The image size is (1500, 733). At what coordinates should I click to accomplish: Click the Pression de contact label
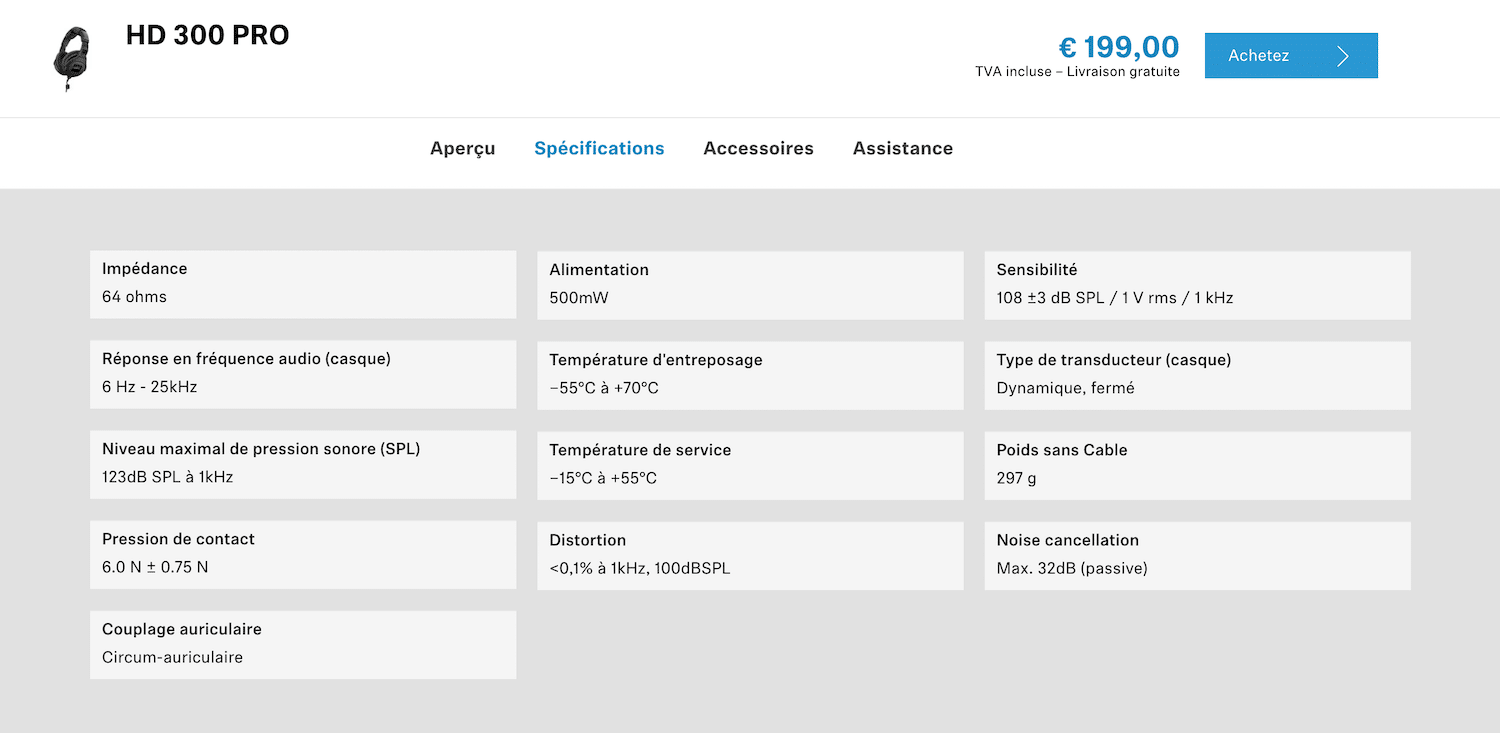pyautogui.click(x=178, y=539)
